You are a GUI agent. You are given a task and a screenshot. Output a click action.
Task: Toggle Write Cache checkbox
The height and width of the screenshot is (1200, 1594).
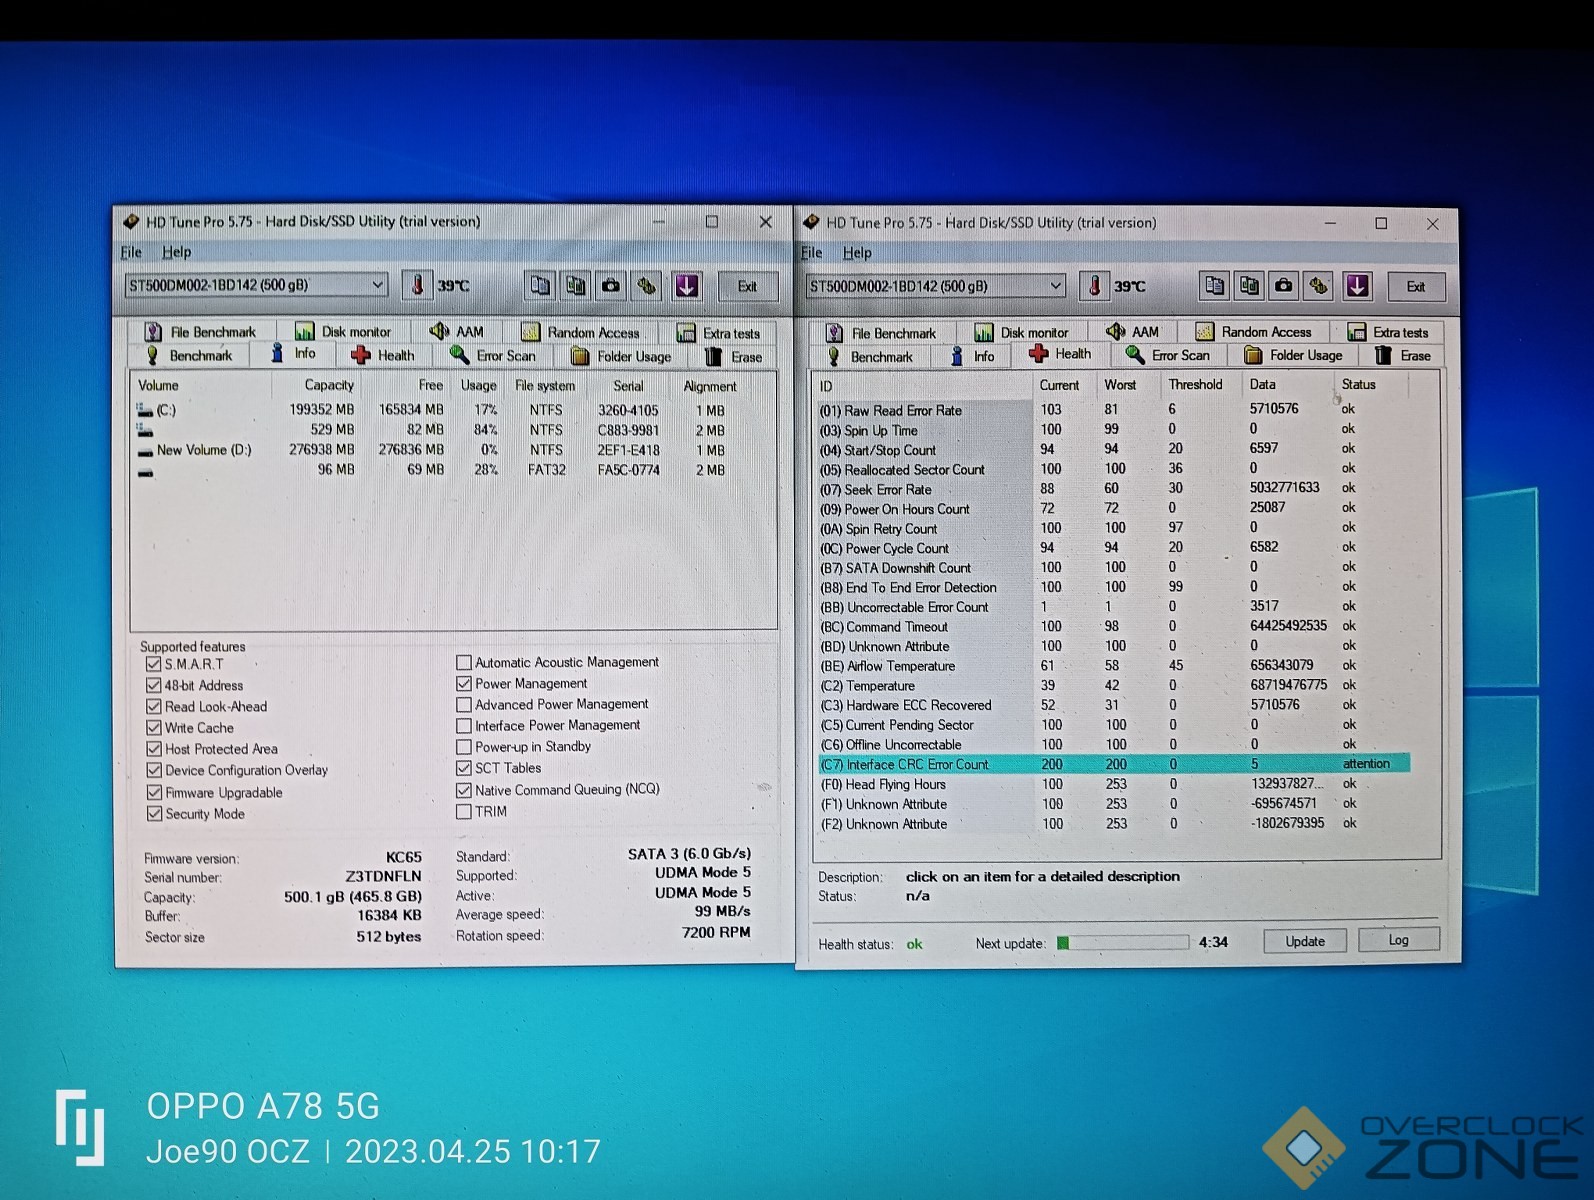point(153,728)
